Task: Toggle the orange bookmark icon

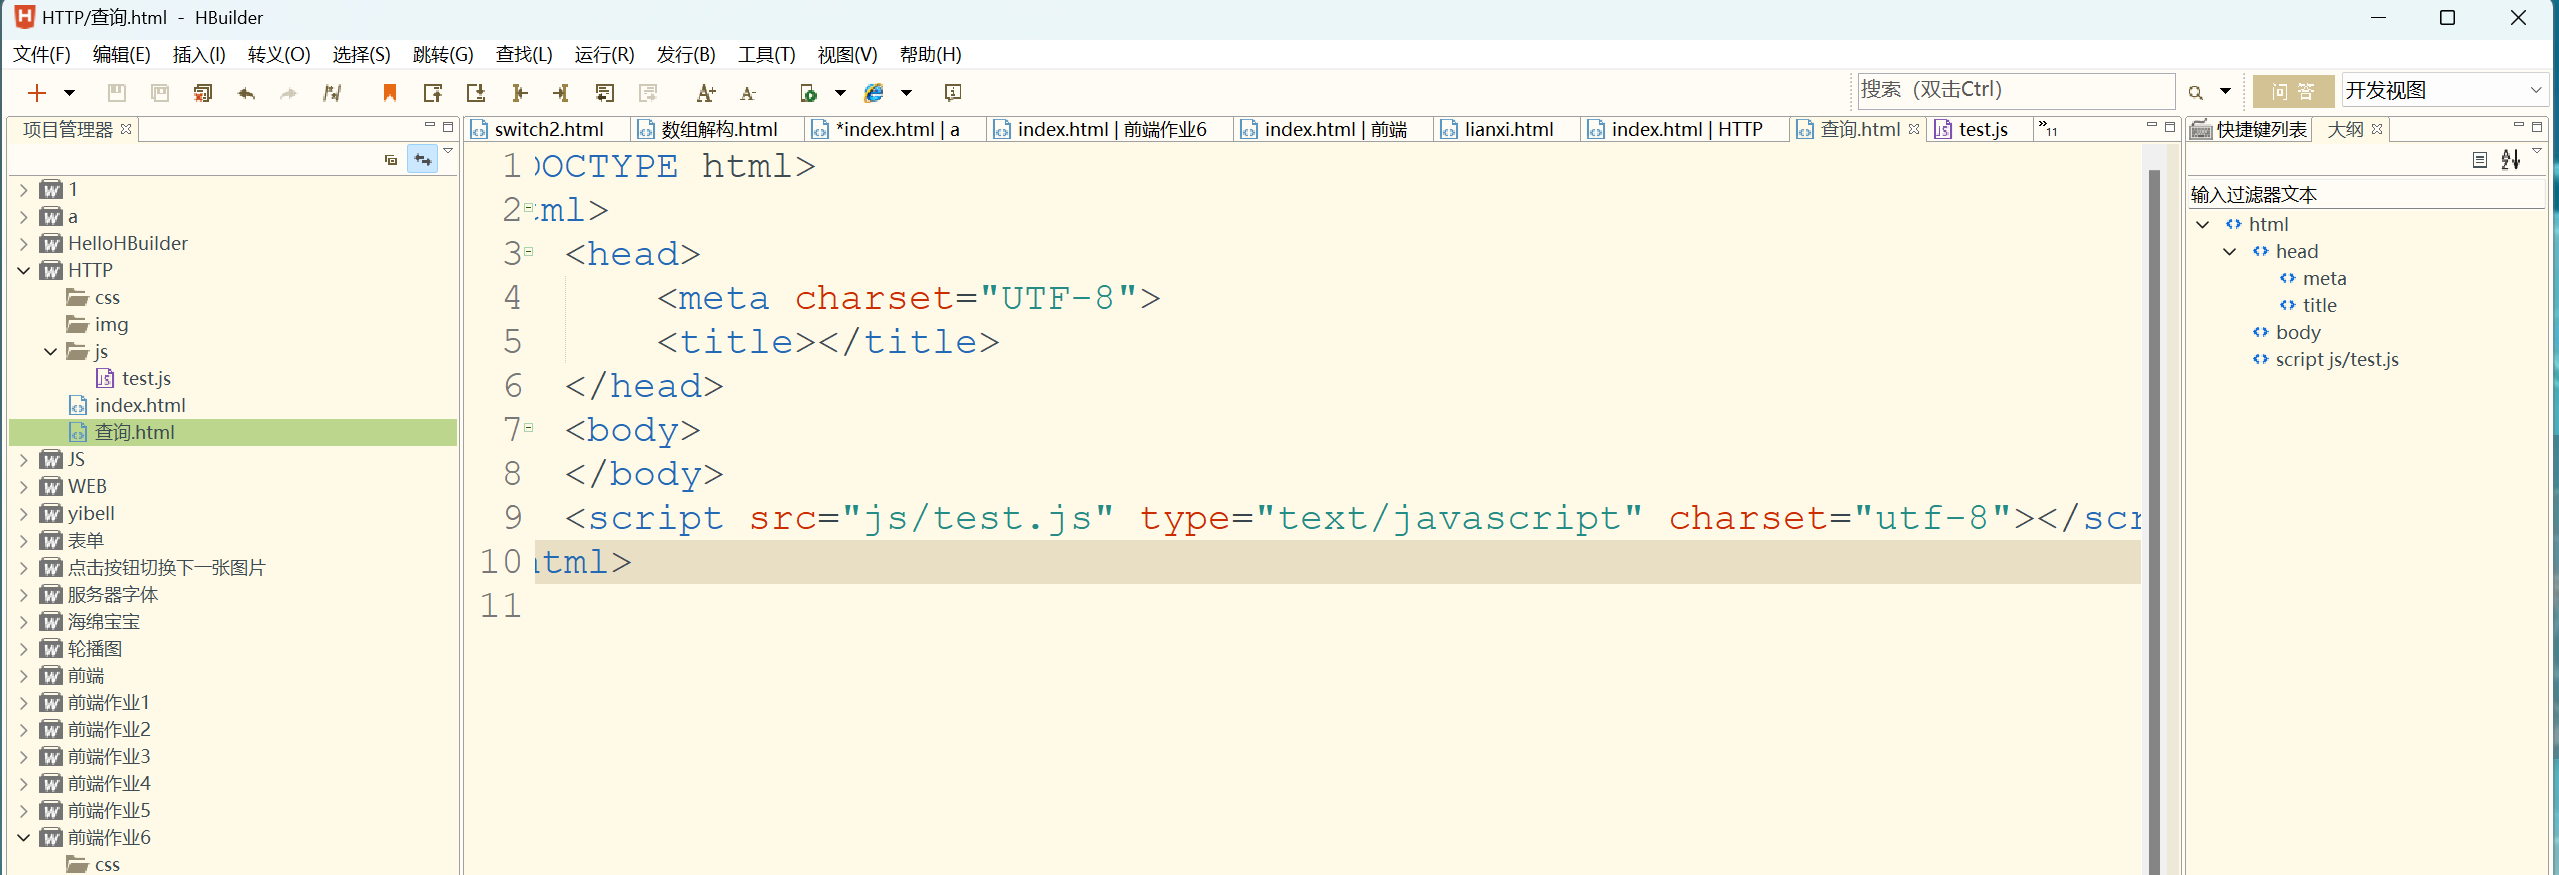Action: (x=390, y=93)
